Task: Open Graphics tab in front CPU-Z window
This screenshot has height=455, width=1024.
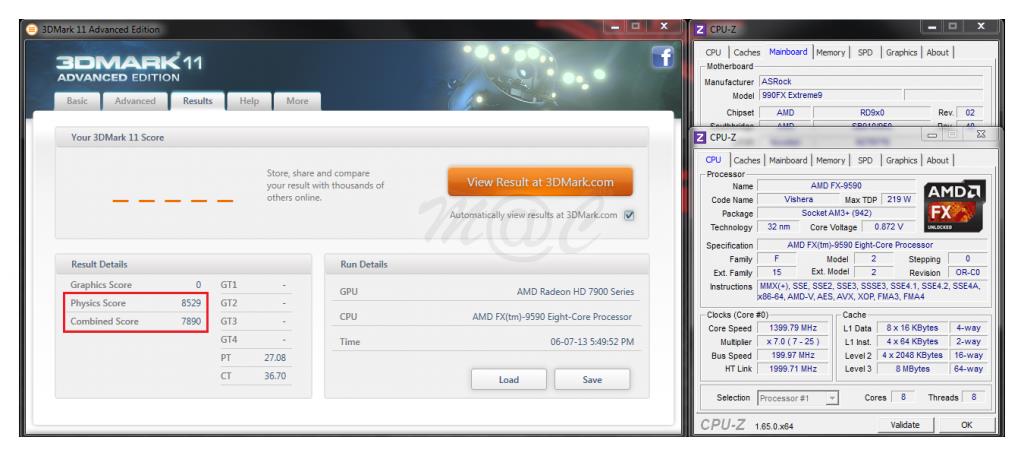Action: click(x=901, y=160)
